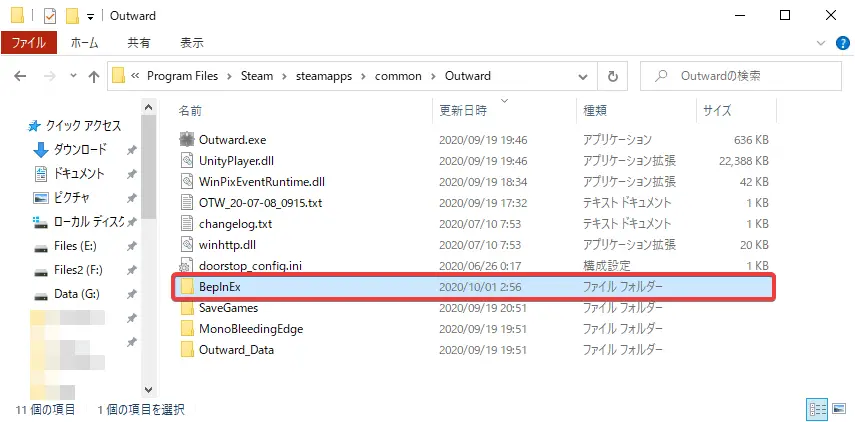
Task: Click the Forward navigation arrow
Action: [49, 76]
